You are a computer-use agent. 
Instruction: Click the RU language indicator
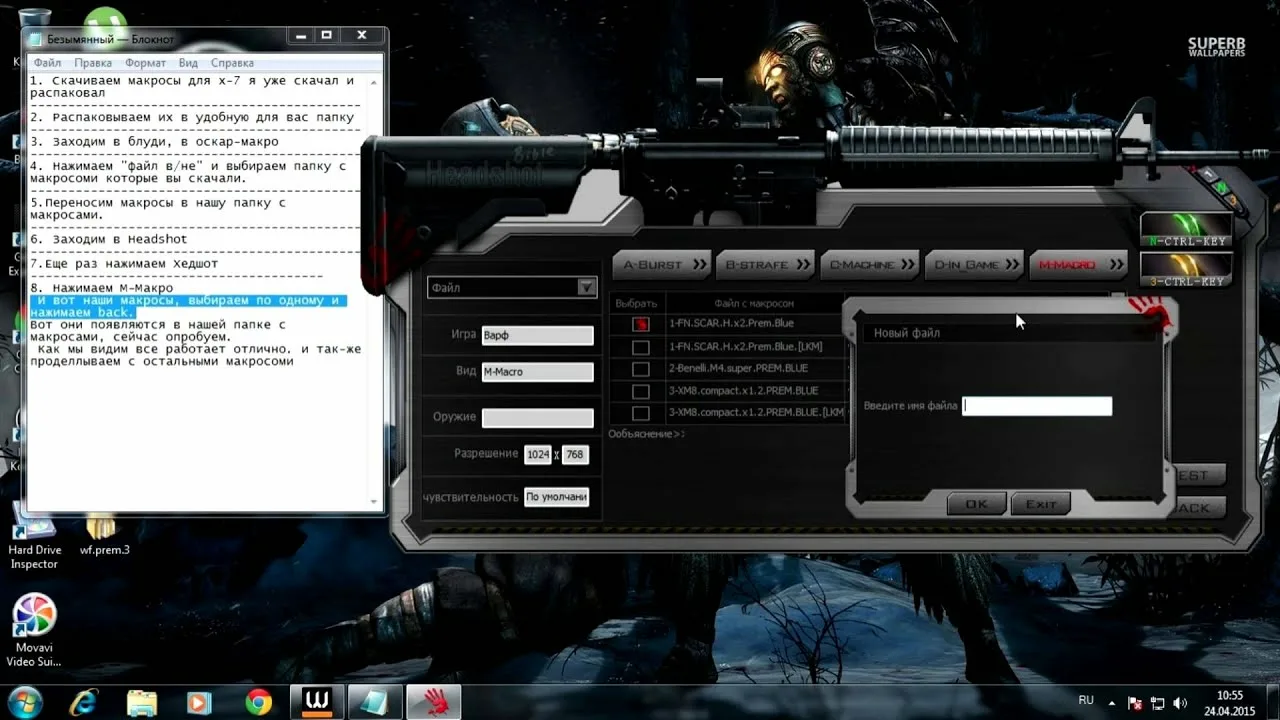[1086, 701]
